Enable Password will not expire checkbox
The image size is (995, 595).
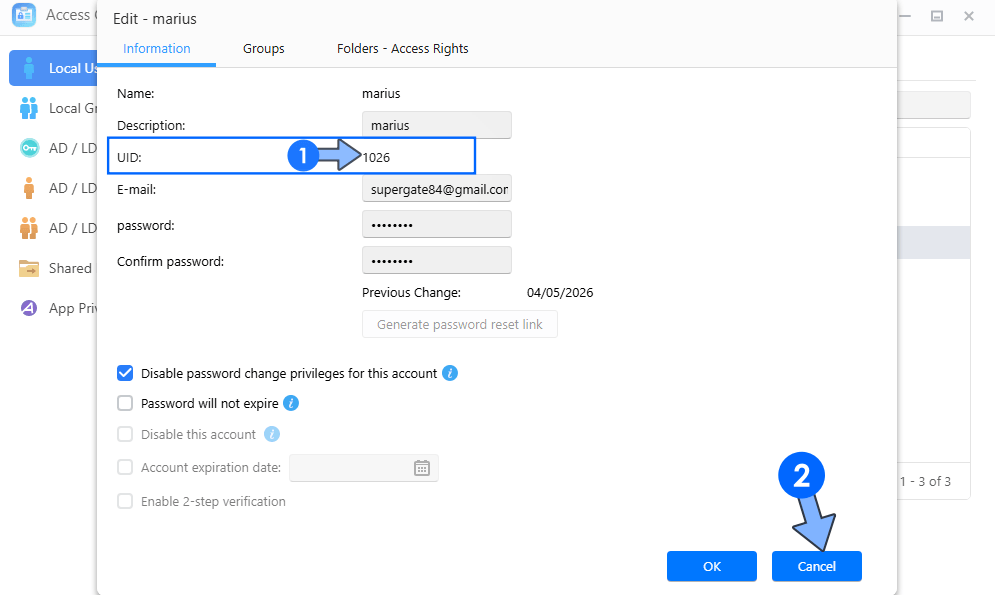[125, 403]
